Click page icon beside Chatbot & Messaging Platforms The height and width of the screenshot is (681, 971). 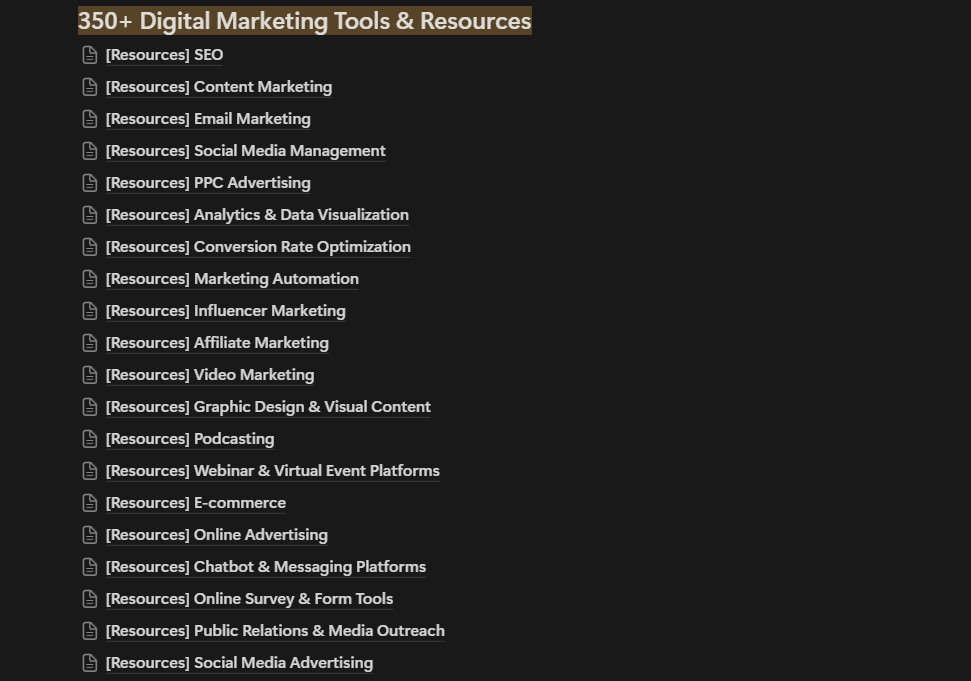[90, 567]
